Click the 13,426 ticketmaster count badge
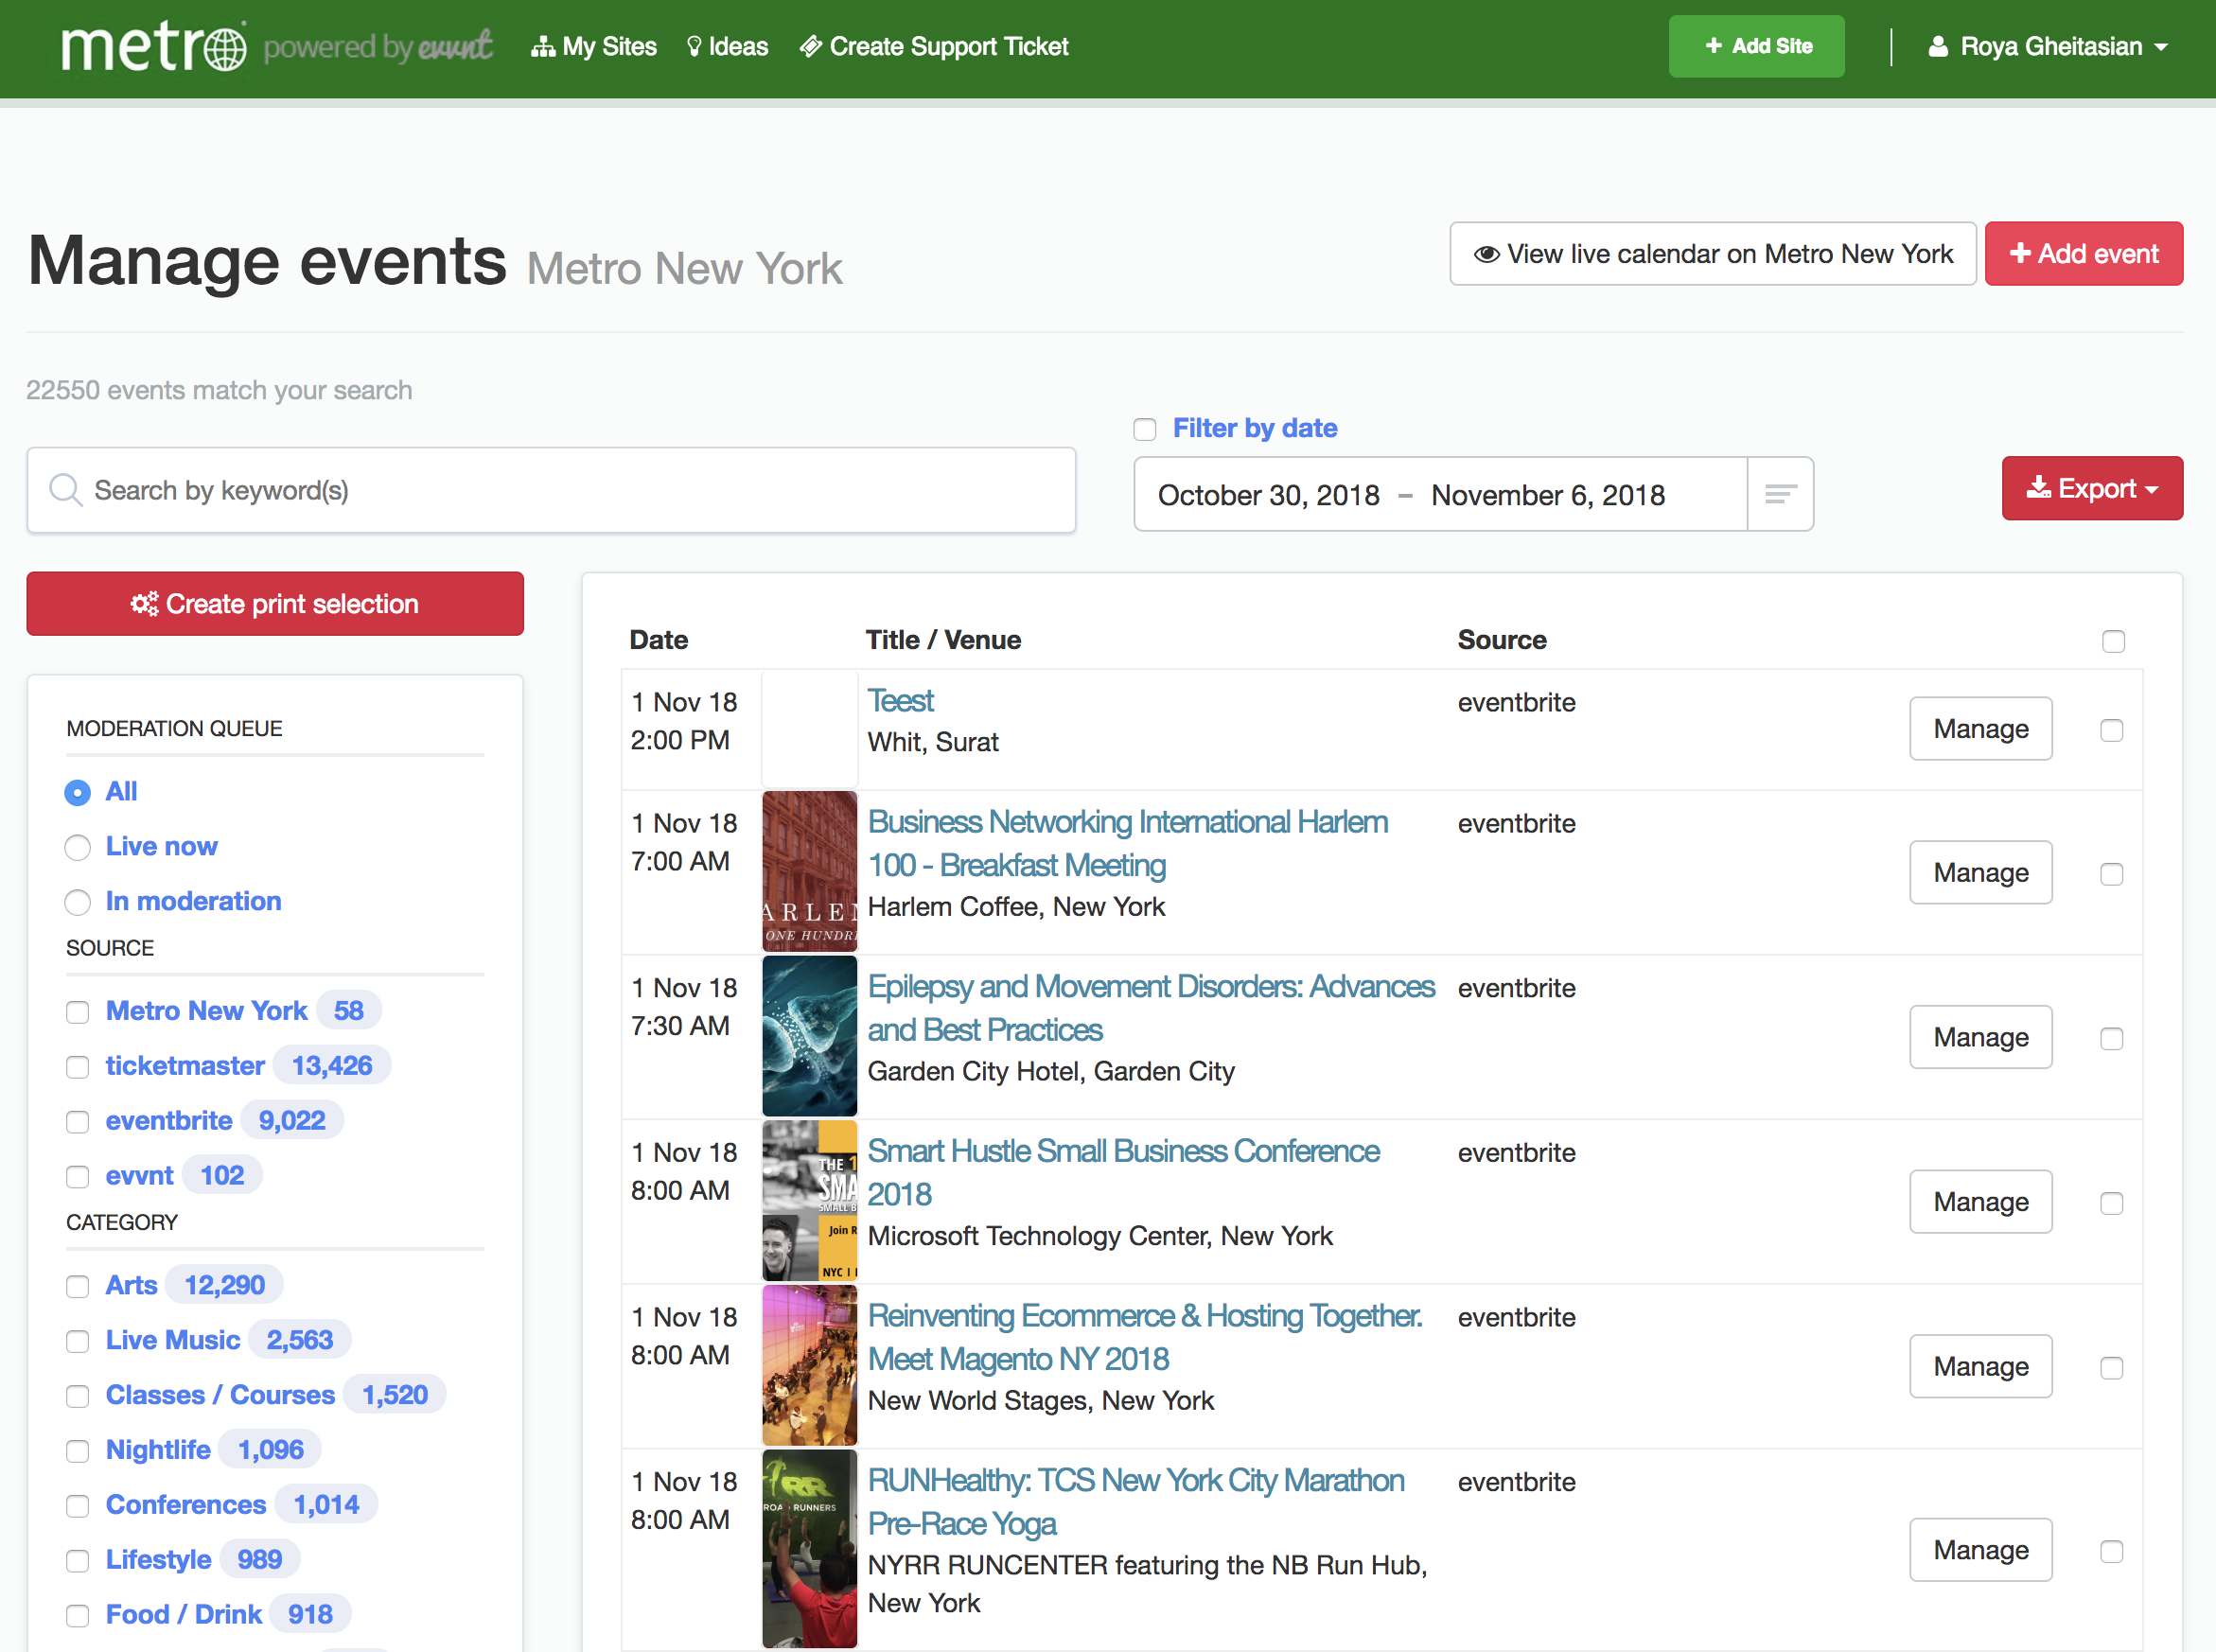 coord(332,1066)
